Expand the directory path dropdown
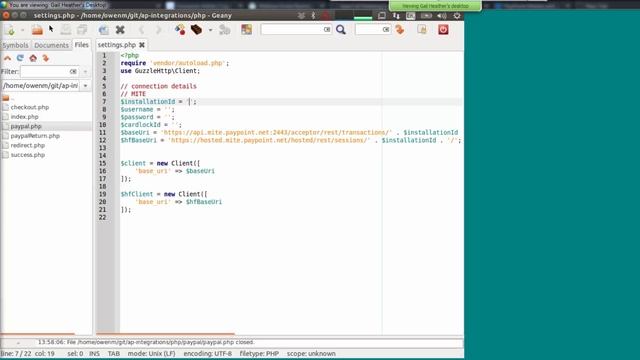640x360 pixels. coord(85,86)
